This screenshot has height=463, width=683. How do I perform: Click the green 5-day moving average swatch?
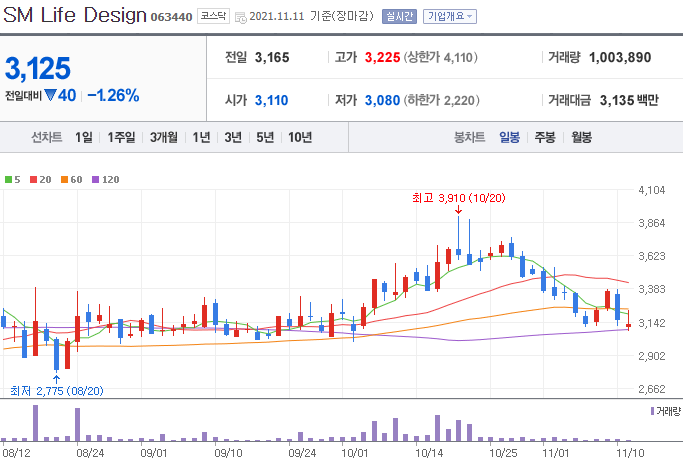pos(8,179)
